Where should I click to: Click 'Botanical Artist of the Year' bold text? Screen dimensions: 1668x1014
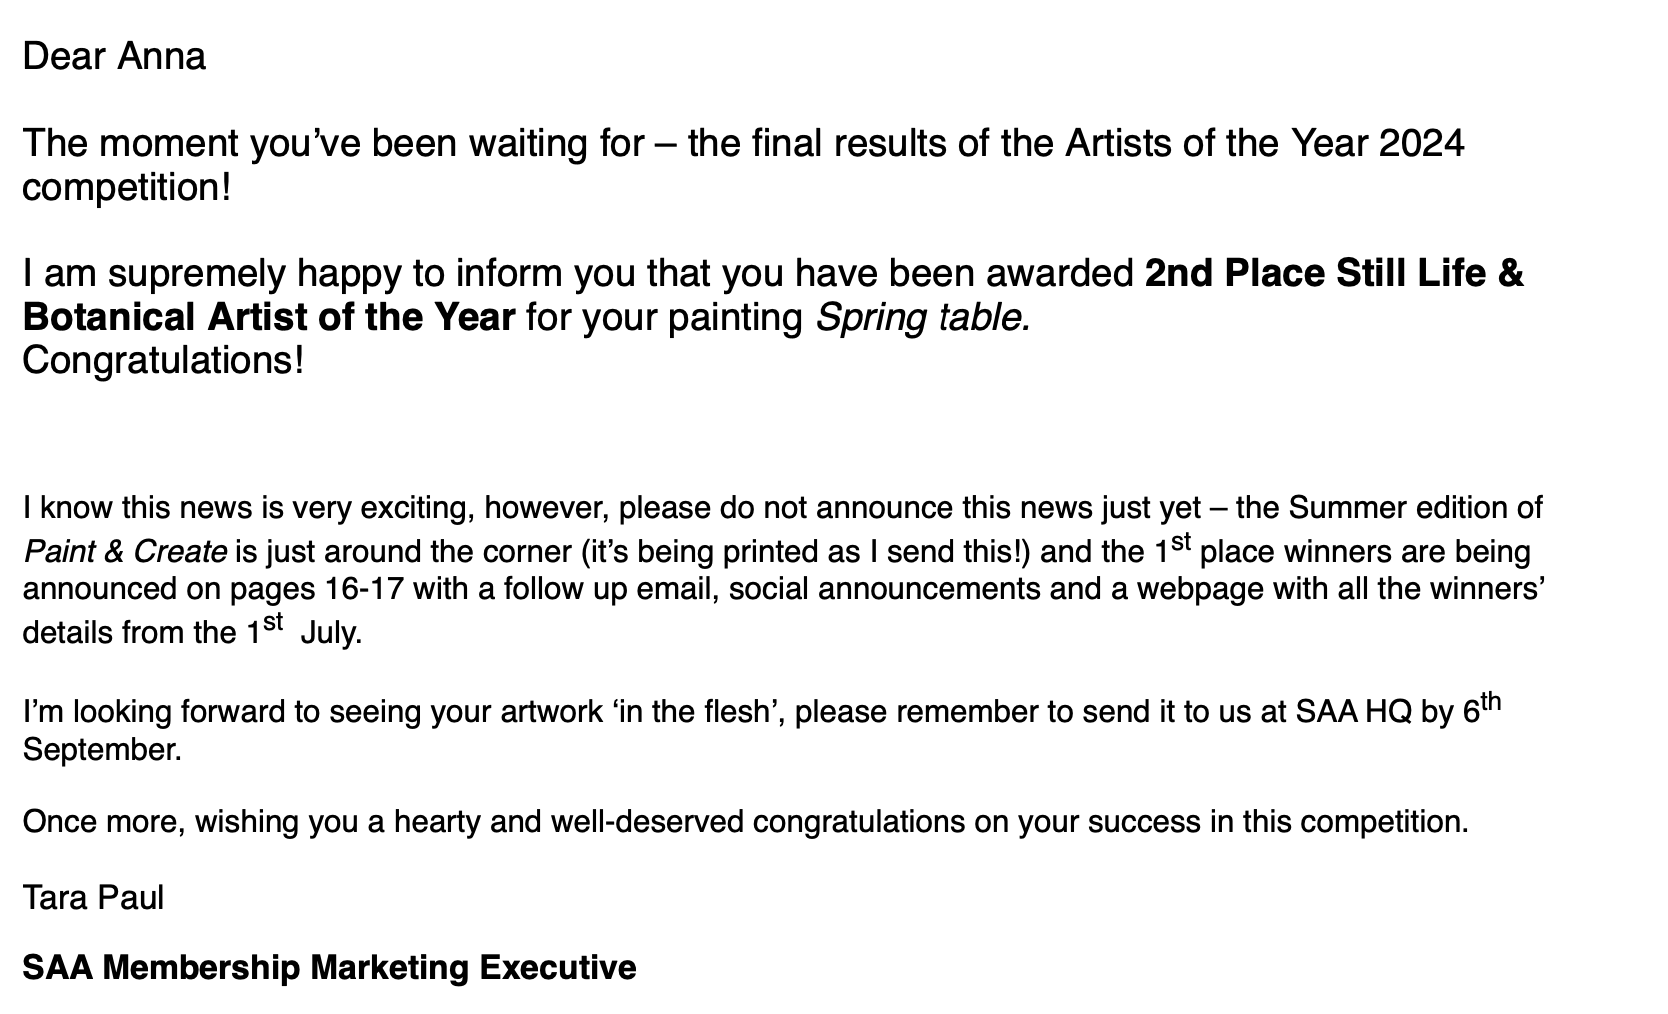pos(269,317)
